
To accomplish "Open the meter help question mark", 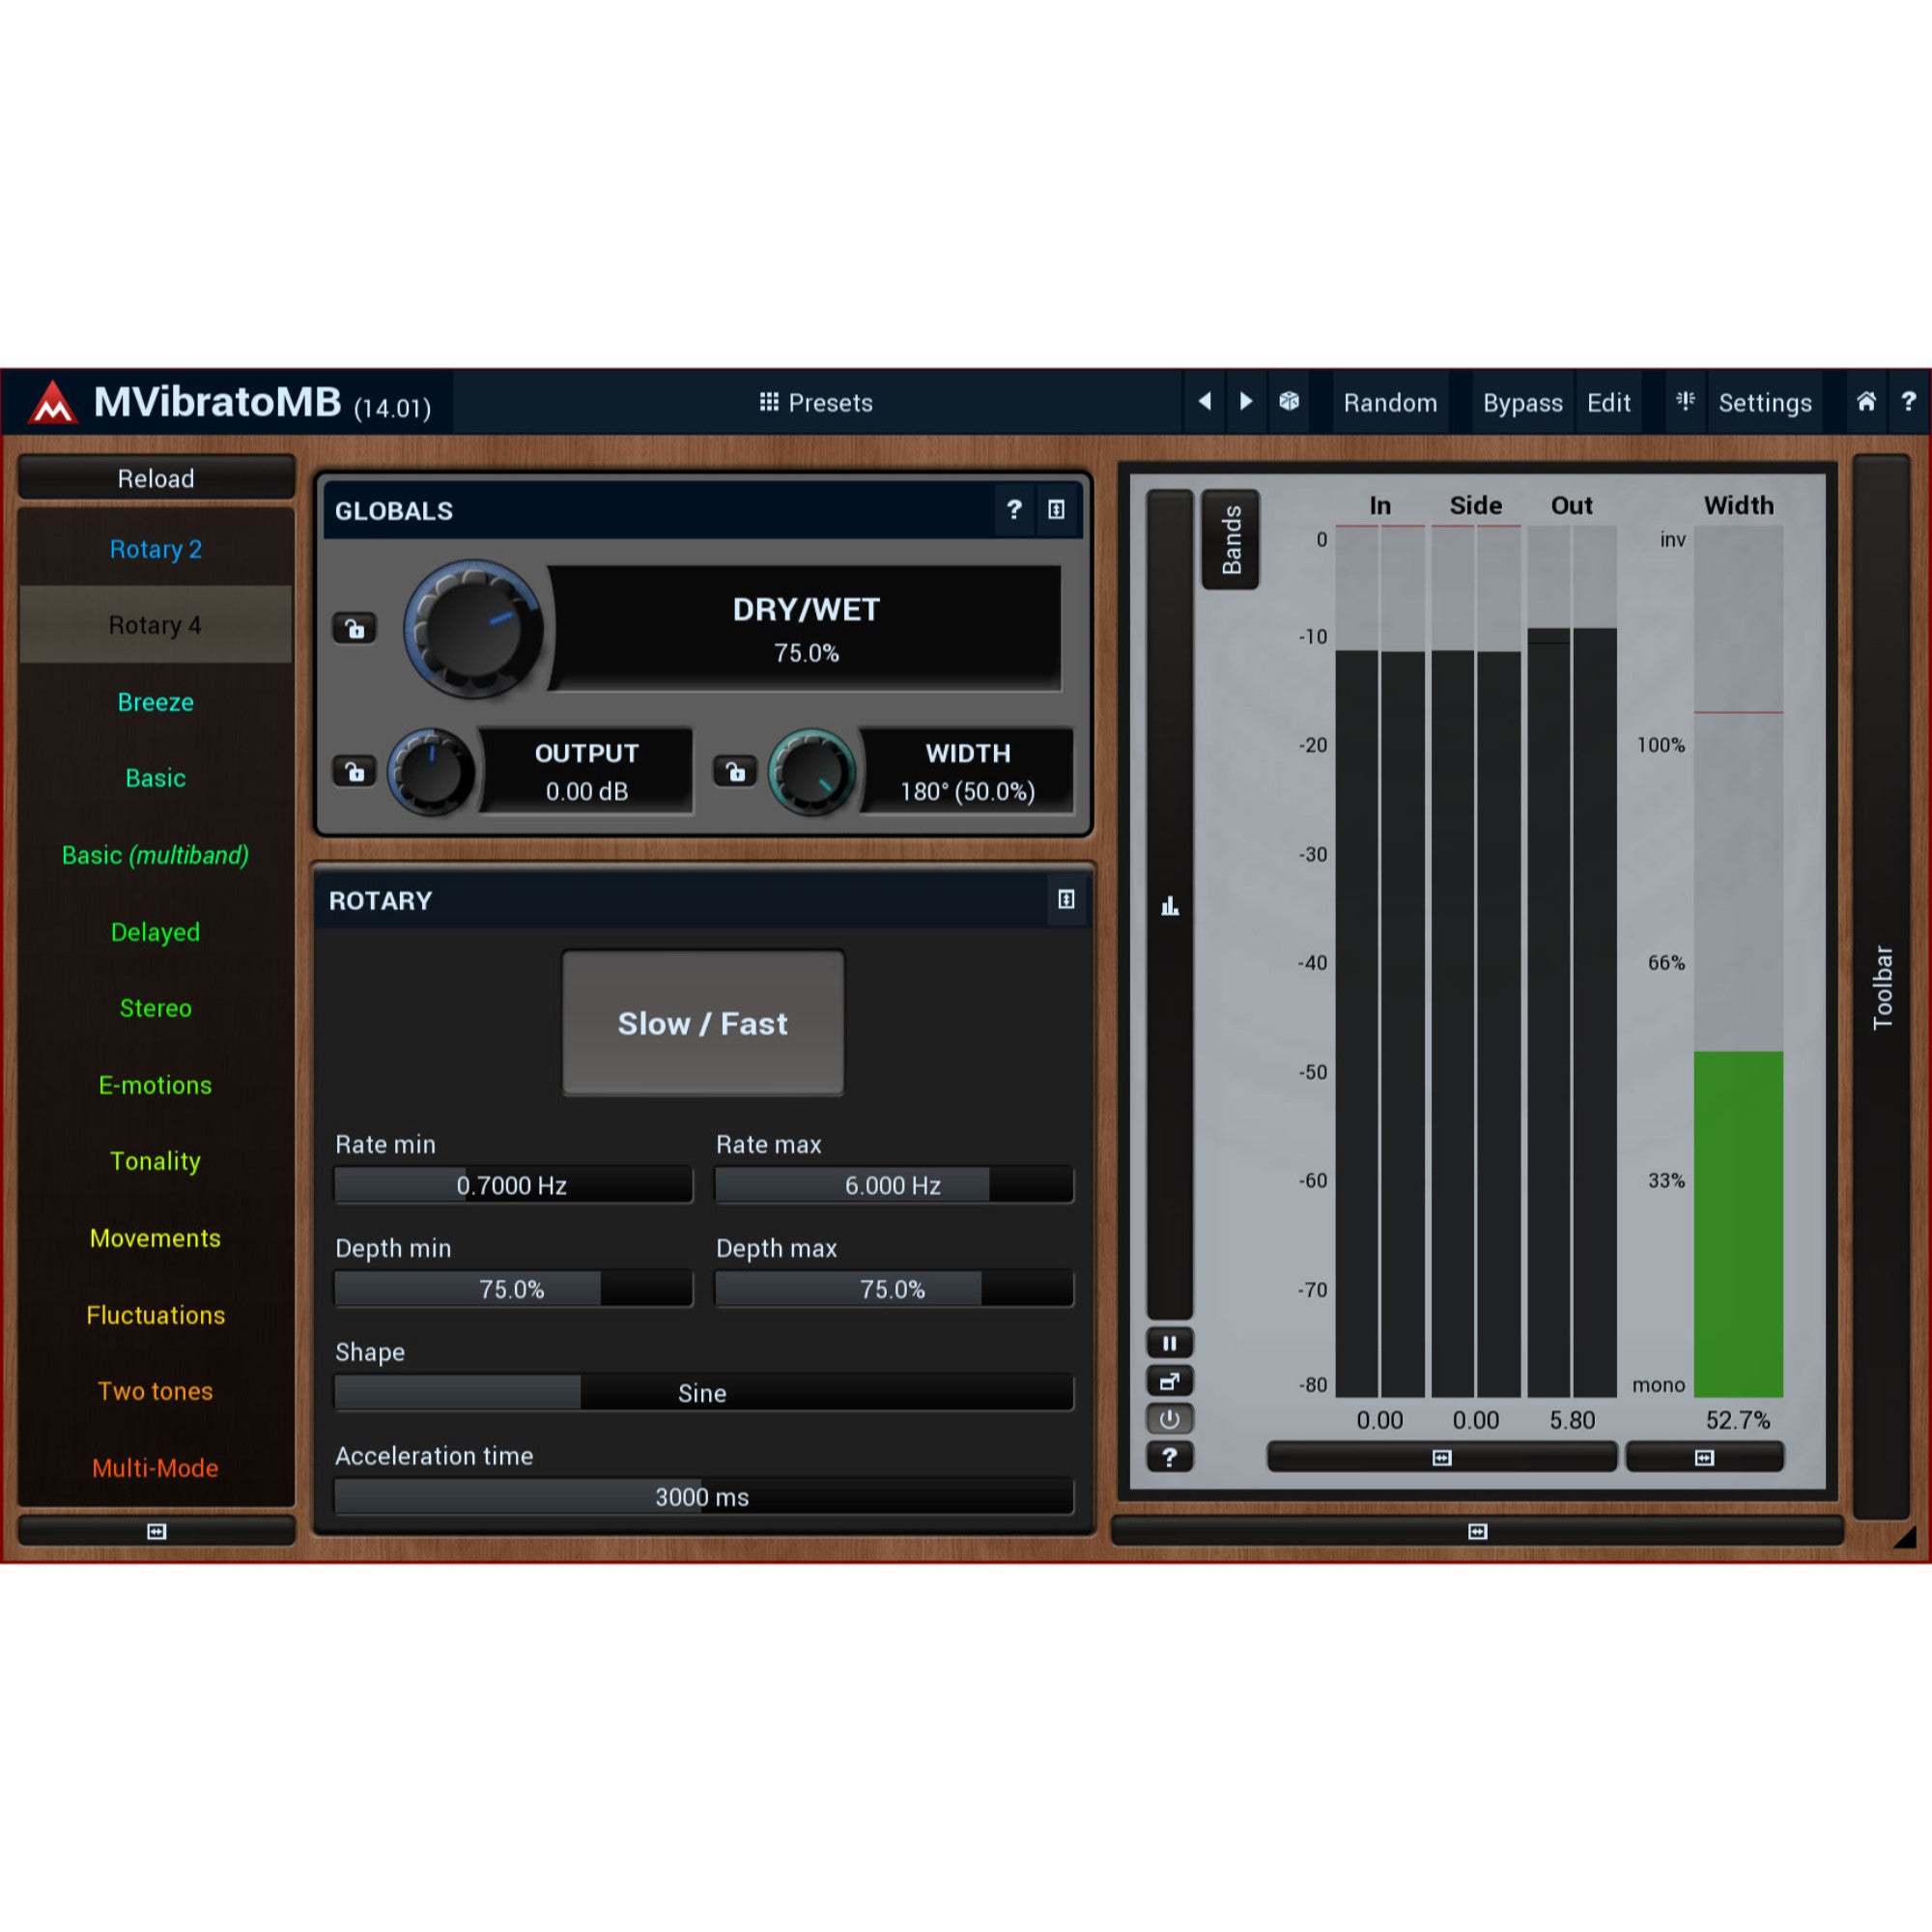I will (1169, 1457).
